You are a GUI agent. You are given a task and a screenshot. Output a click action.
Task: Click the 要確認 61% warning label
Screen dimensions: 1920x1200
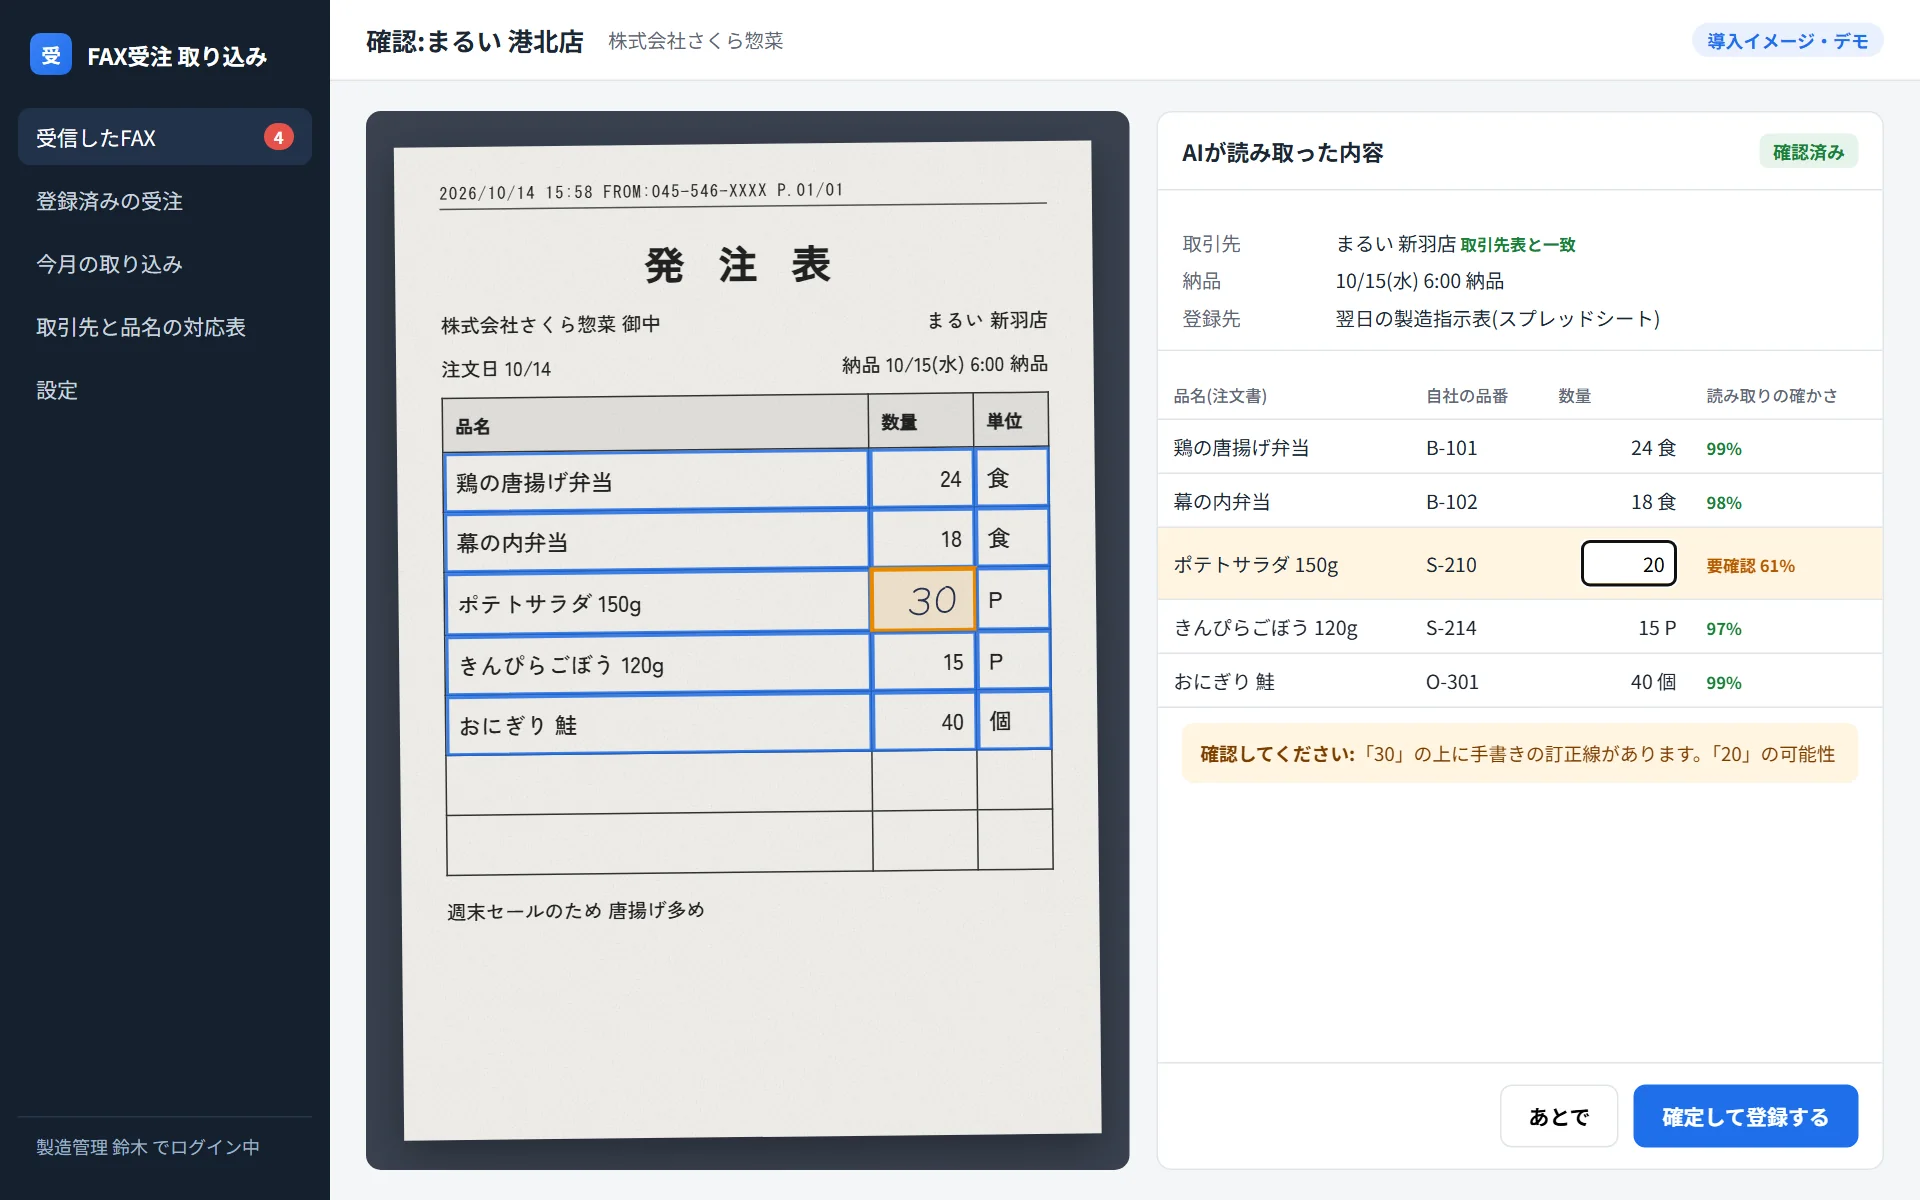click(x=1750, y=566)
